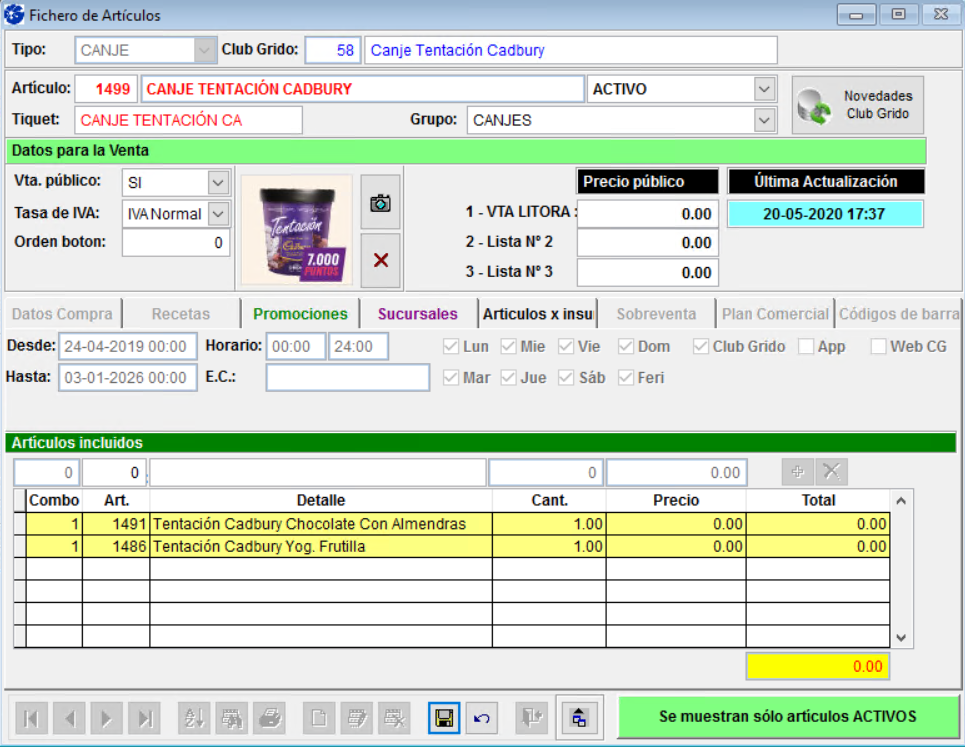
Task: Click the A-Z sort order icon
Action: coord(194,718)
